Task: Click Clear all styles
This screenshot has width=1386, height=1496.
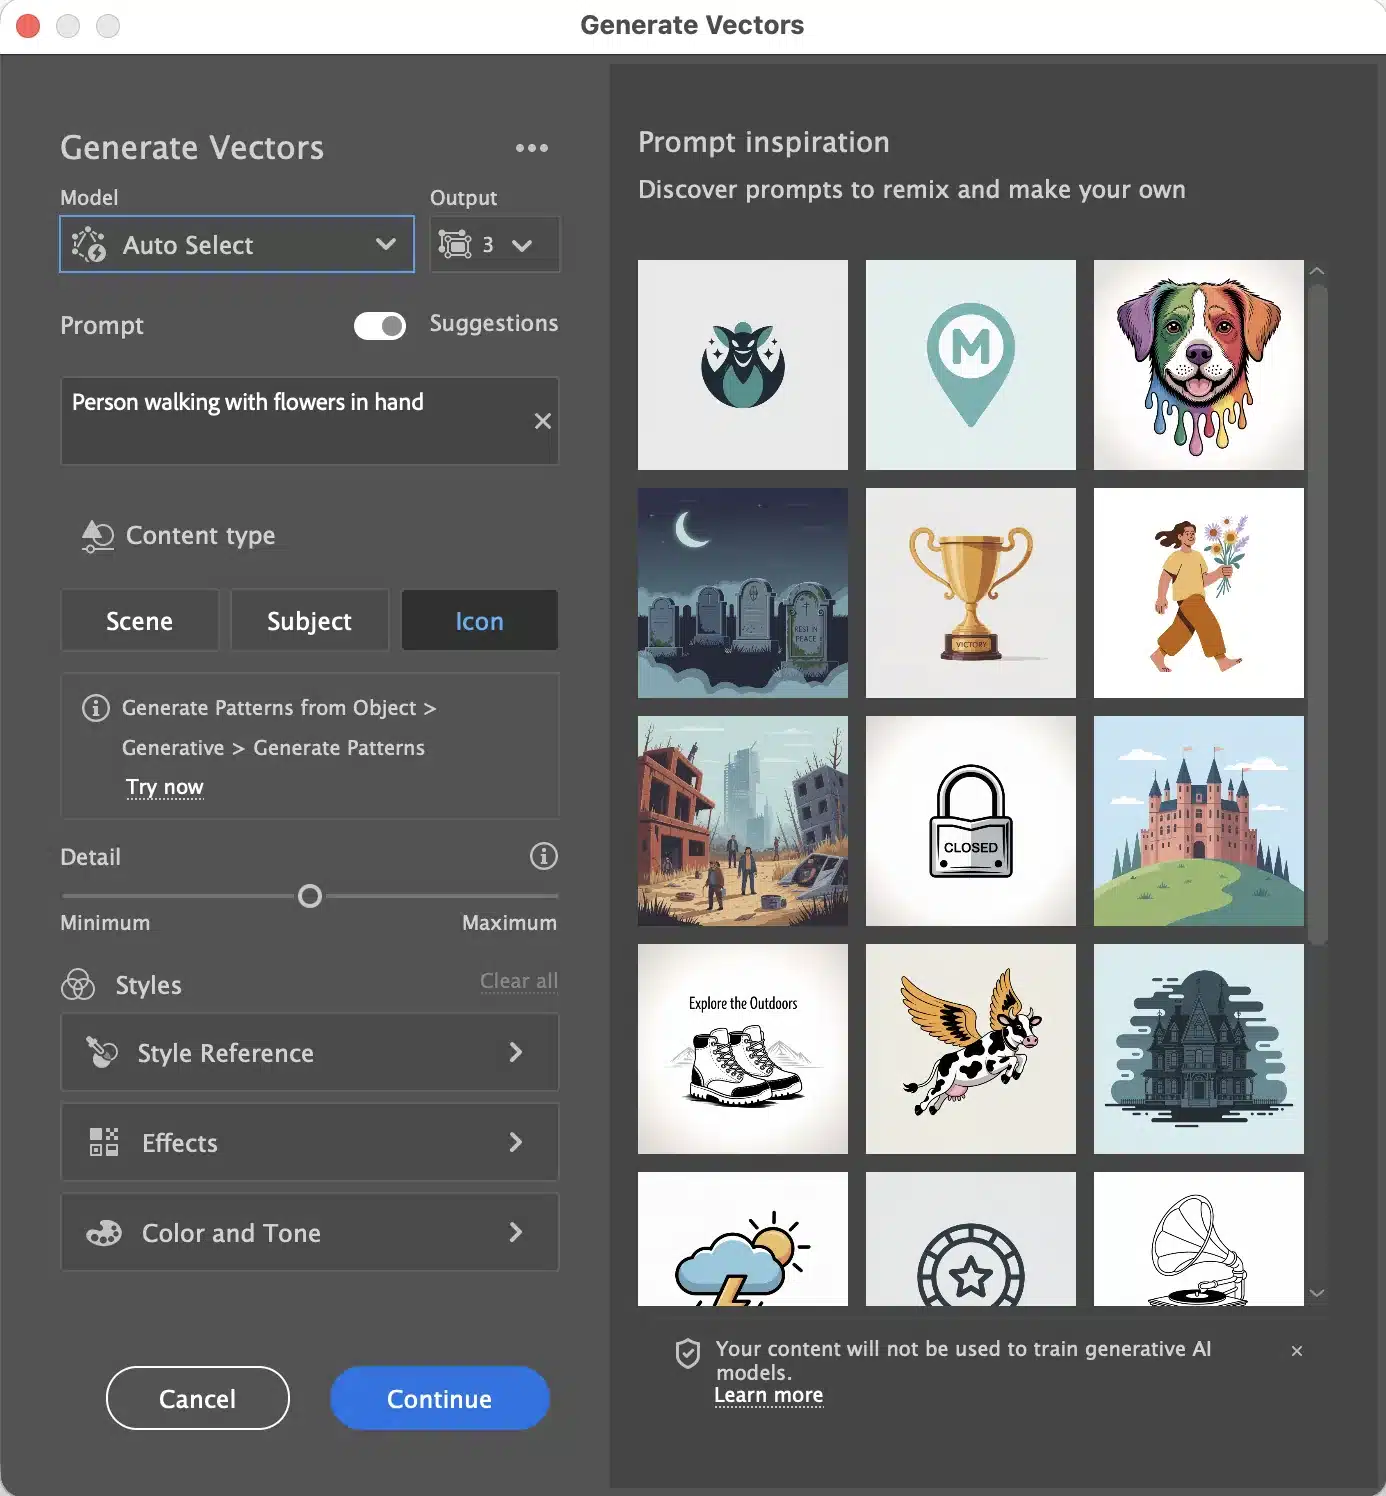Action: coord(519,981)
